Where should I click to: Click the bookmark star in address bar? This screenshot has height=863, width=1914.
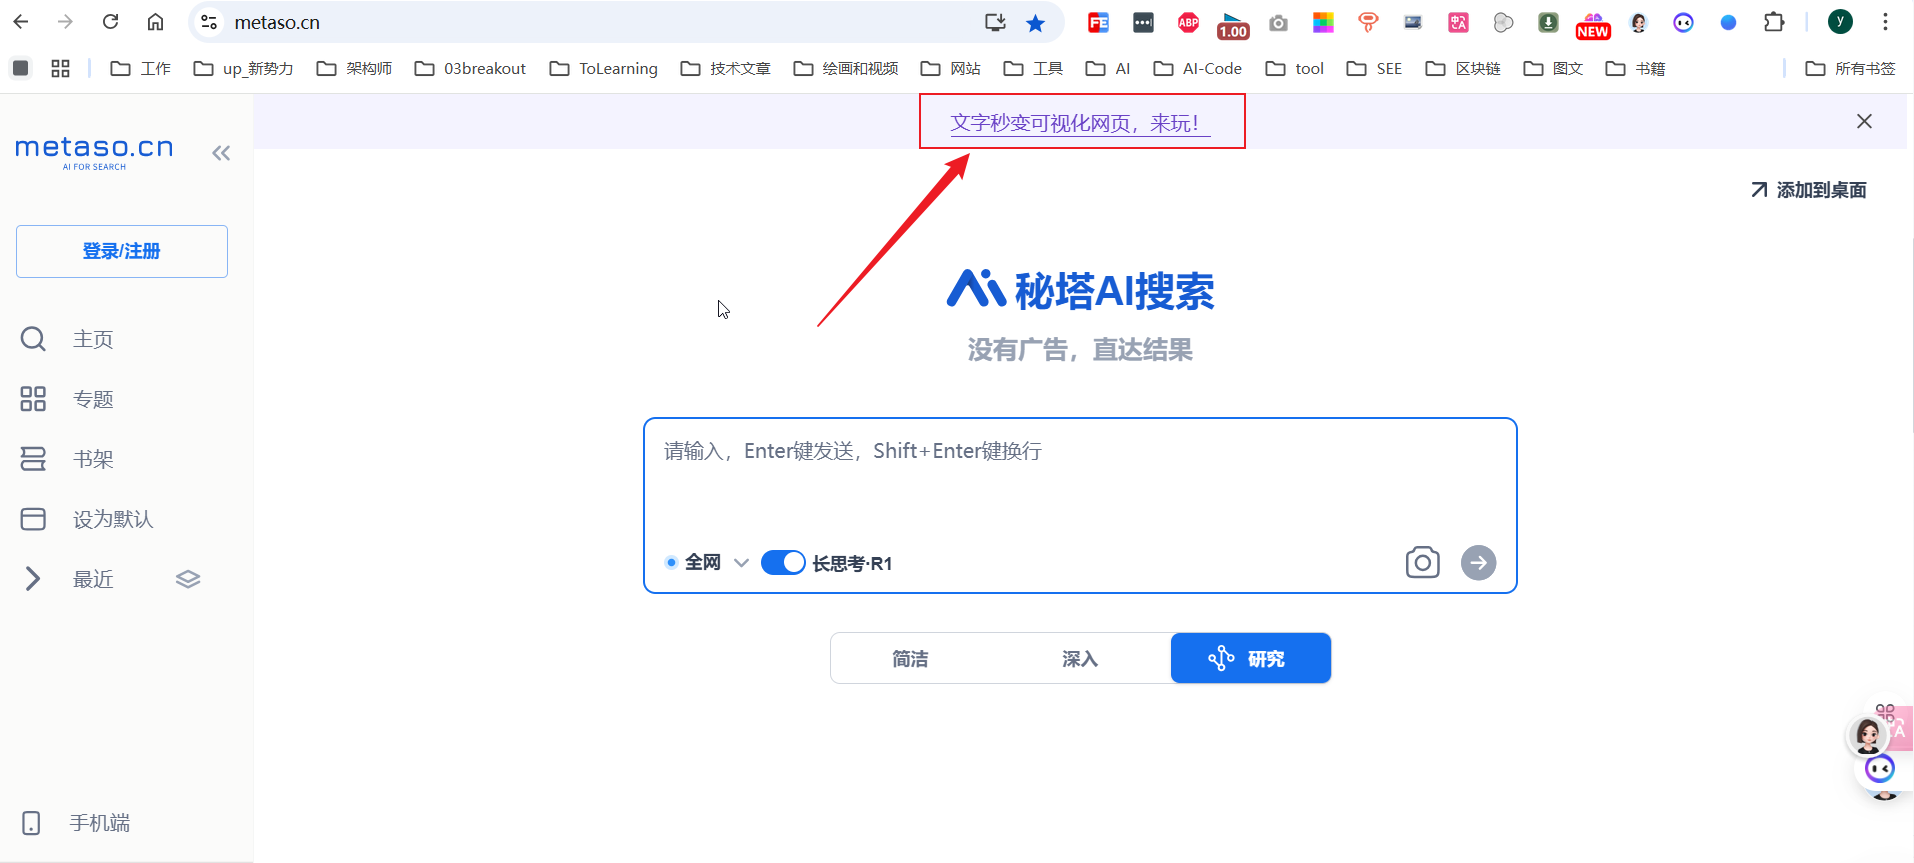tap(1035, 23)
